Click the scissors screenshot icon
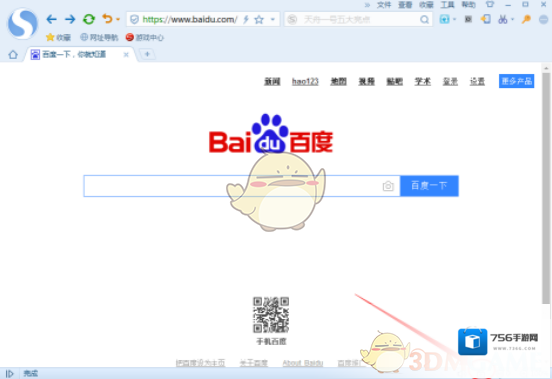This screenshot has width=552, height=379. [502, 19]
